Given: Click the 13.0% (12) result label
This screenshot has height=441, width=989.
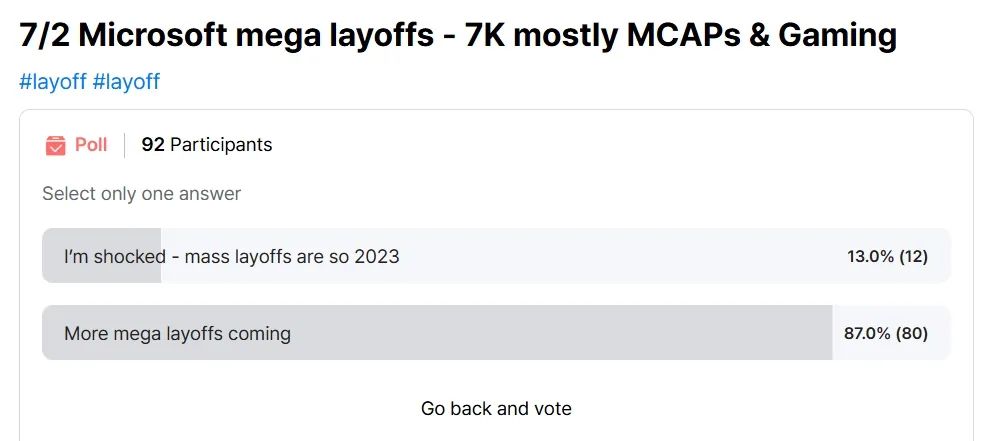Looking at the screenshot, I should tap(887, 256).
